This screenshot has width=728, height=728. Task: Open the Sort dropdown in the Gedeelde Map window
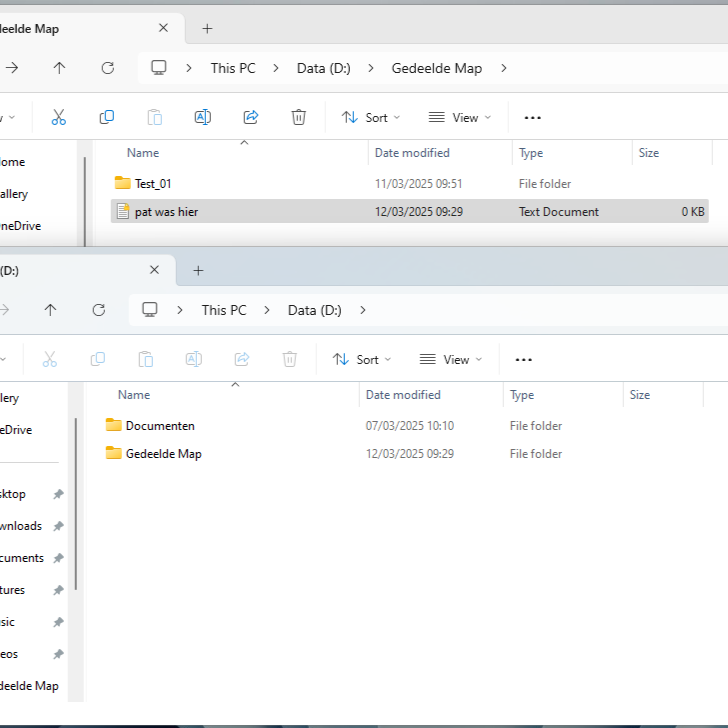point(370,117)
